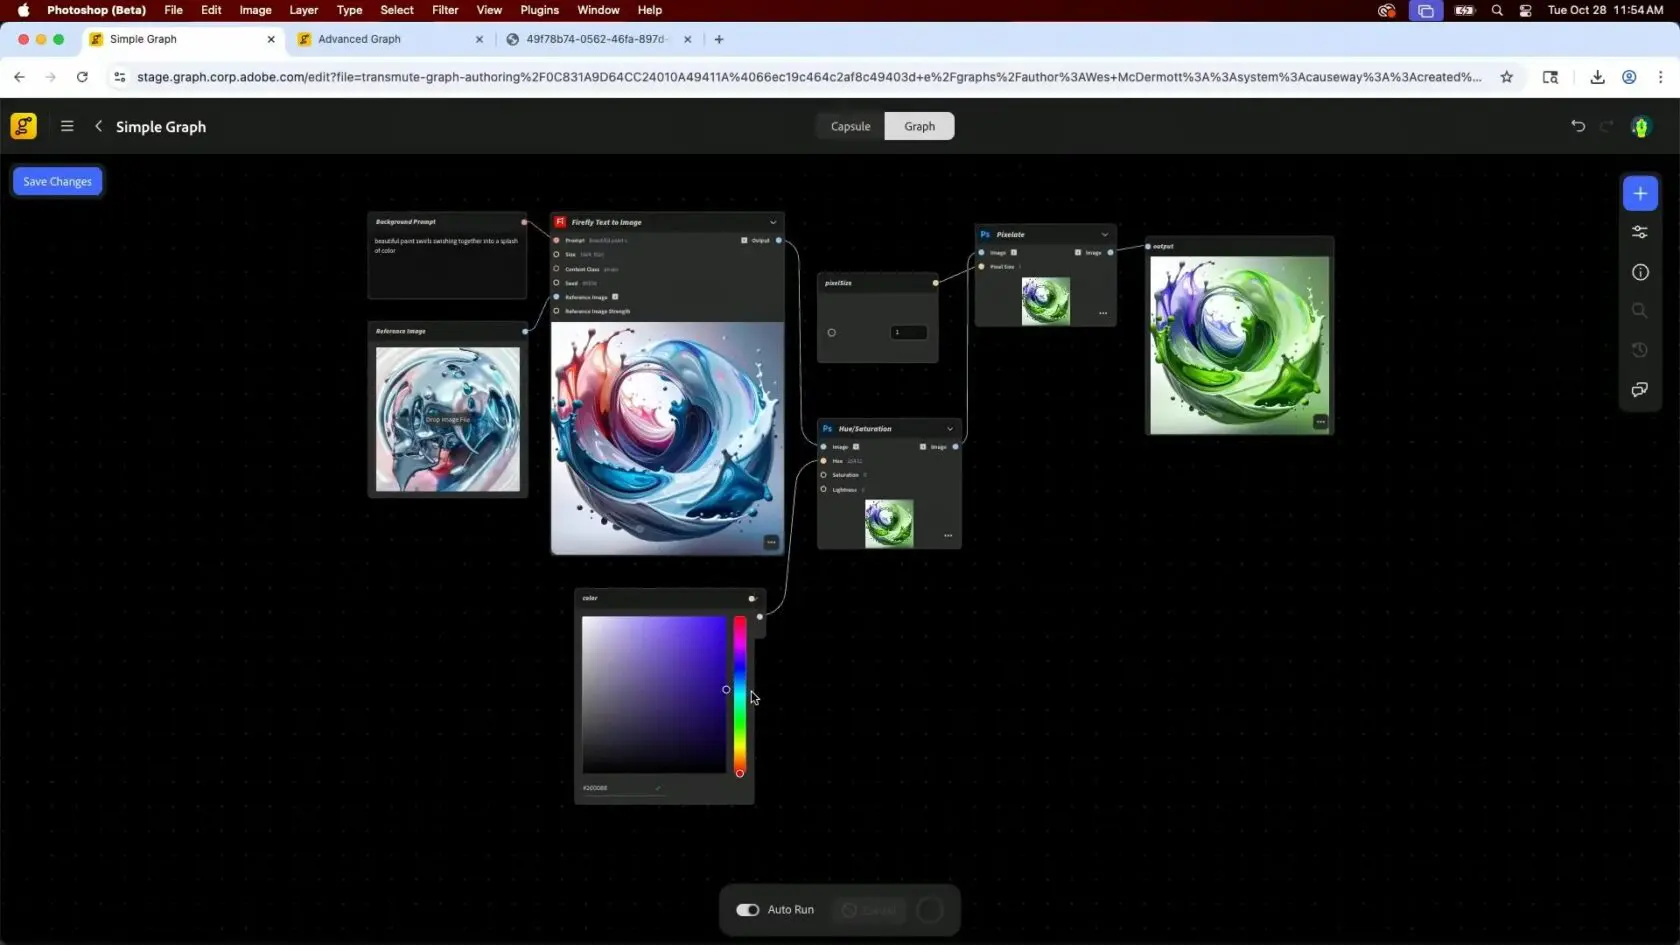Click the undo arrow icon in the header

coord(1577,126)
